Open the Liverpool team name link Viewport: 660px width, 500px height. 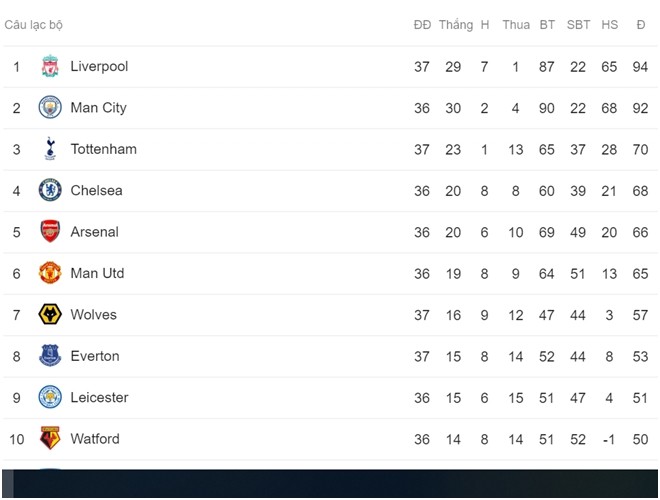pos(99,66)
